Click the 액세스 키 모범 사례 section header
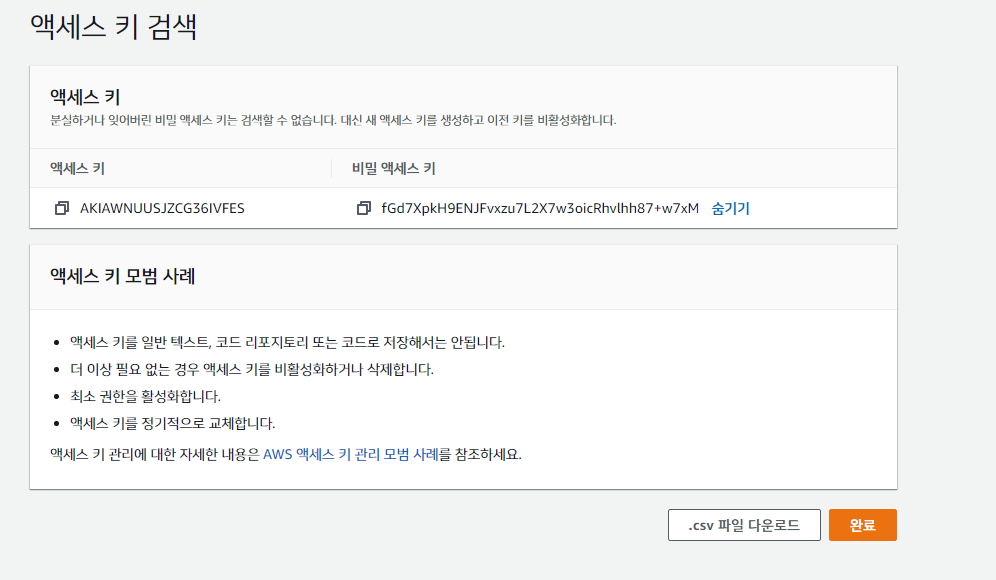The height and width of the screenshot is (580, 996). (x=110, y=277)
